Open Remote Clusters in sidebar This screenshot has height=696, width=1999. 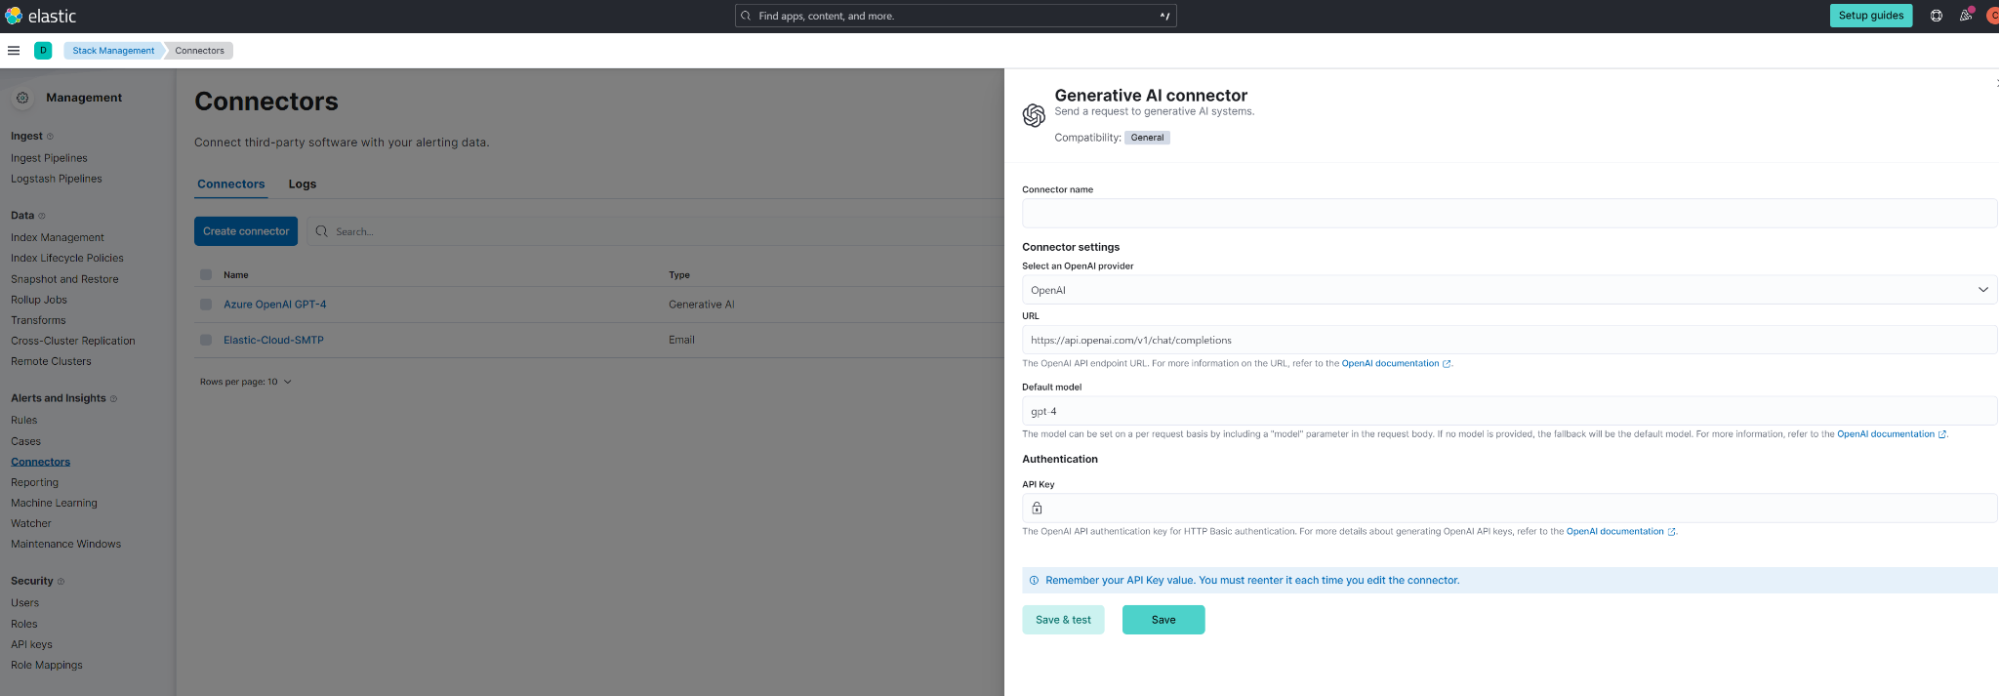pyautogui.click(x=51, y=361)
